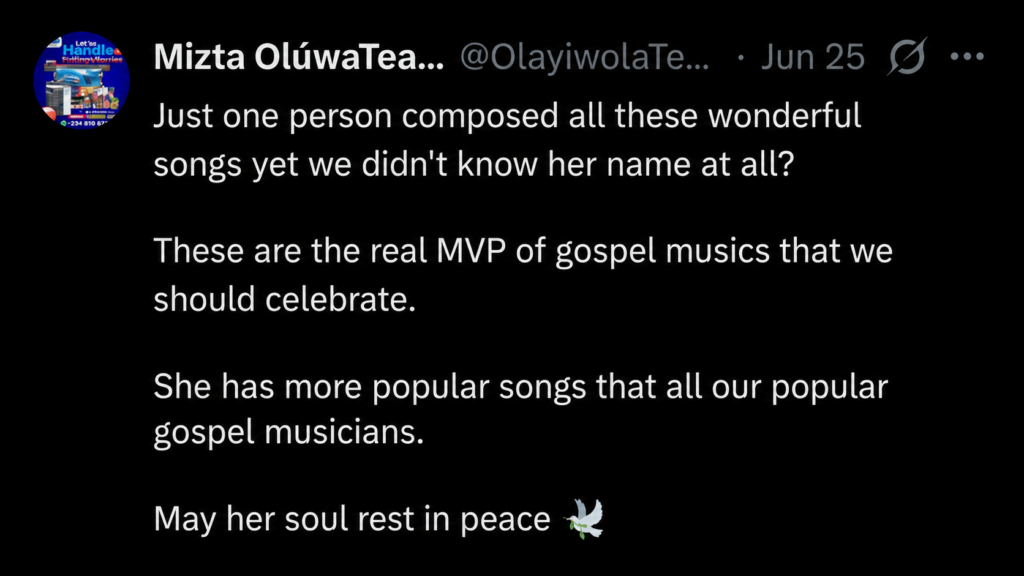Click the 'Handle' logo text inside the avatar
This screenshot has height=576, width=1024.
point(89,50)
